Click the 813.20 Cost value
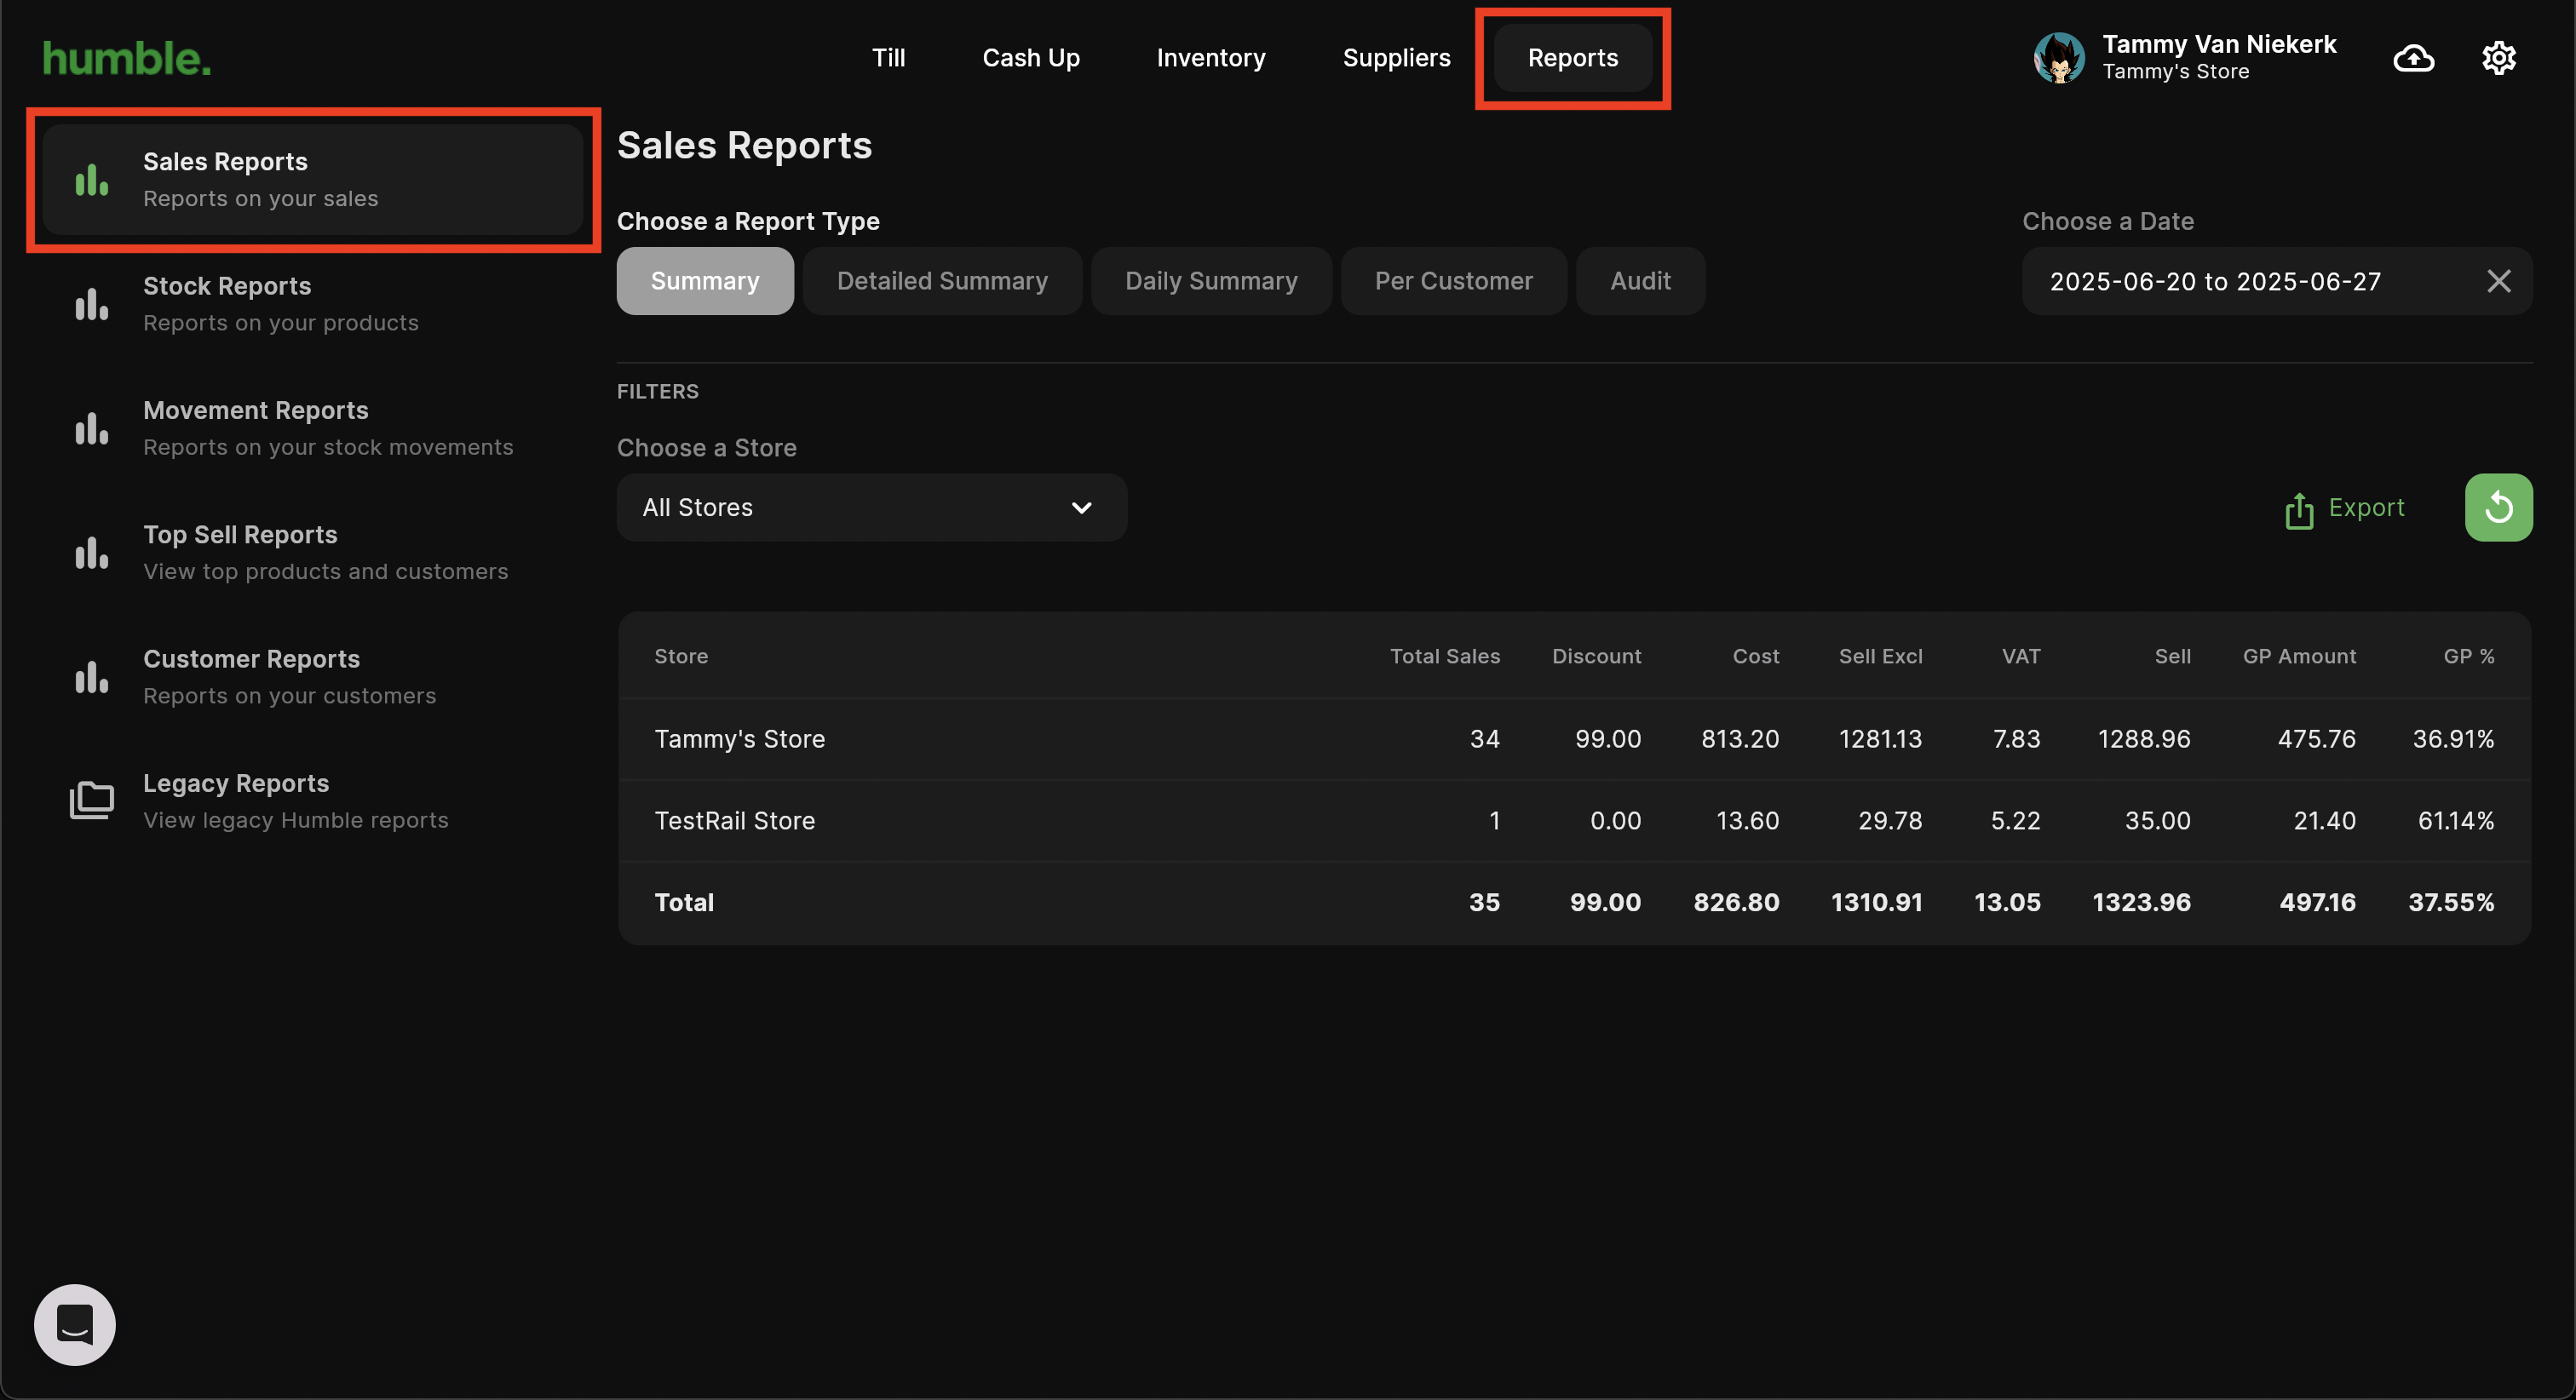This screenshot has height=1400, width=2576. click(x=1740, y=739)
